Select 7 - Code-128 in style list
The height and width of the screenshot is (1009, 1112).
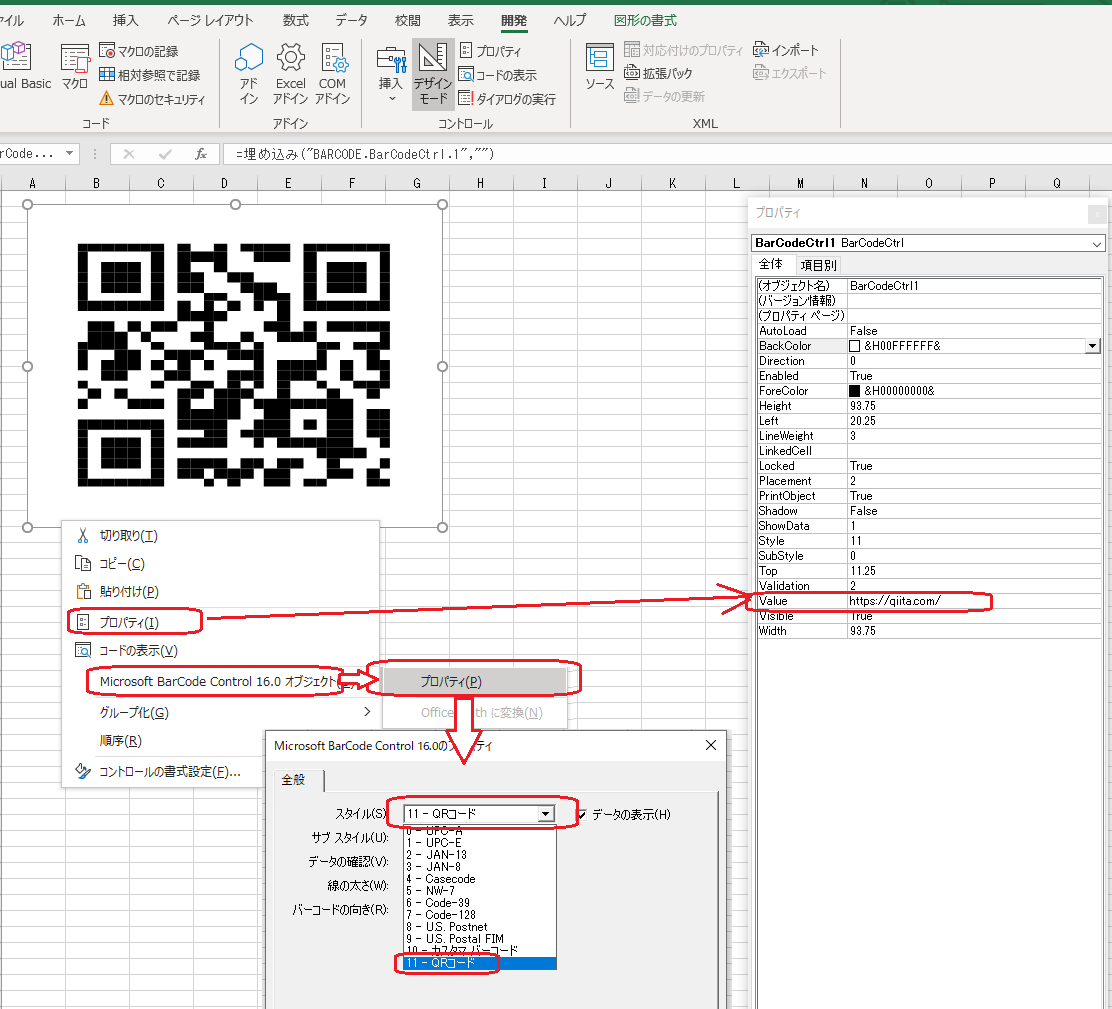(x=480, y=915)
